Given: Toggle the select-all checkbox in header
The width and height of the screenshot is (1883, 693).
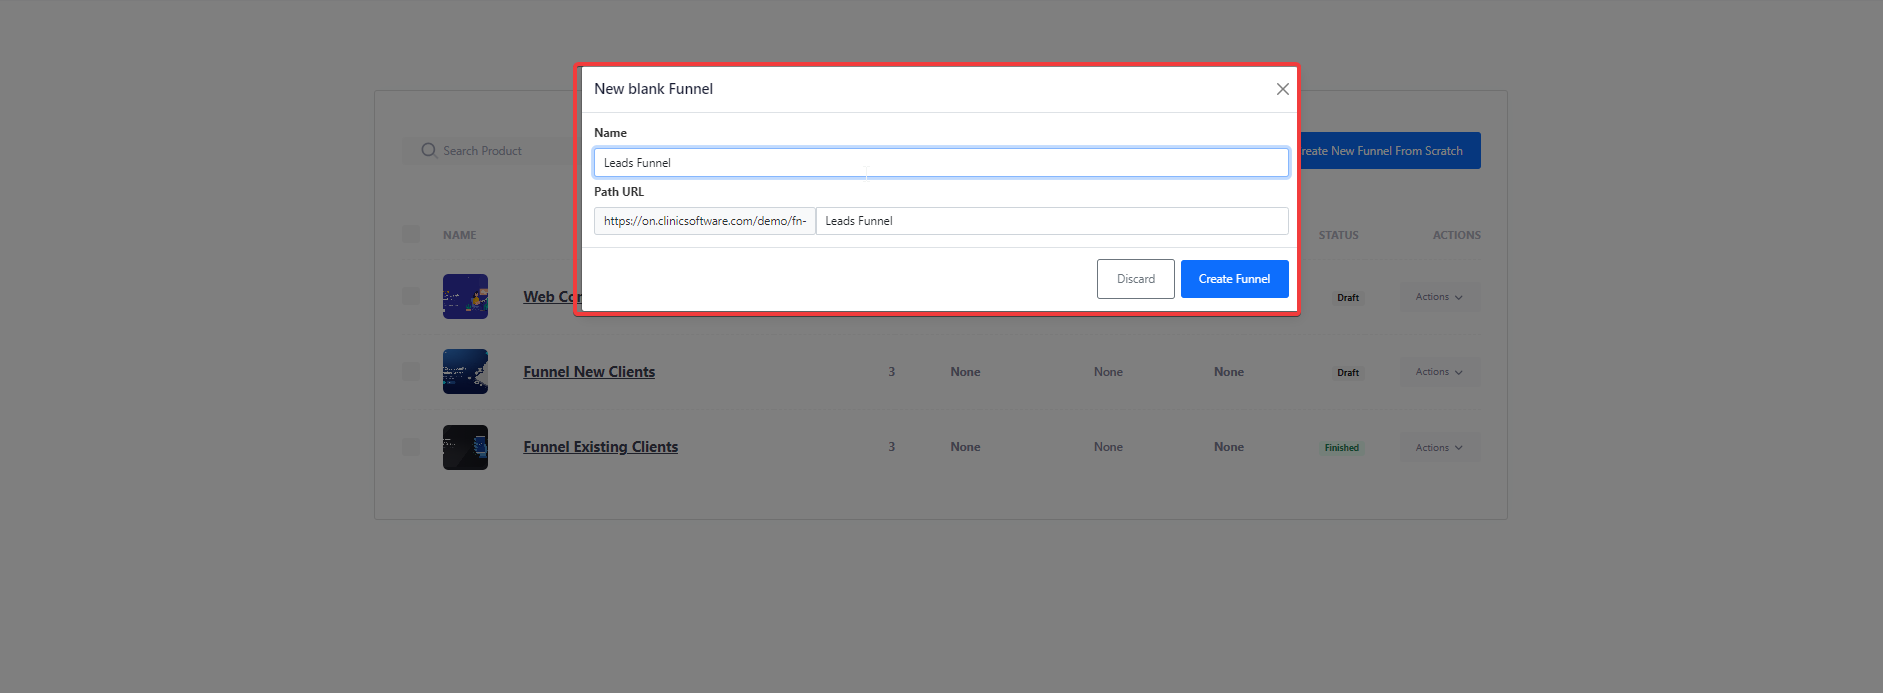Looking at the screenshot, I should pos(411,234).
